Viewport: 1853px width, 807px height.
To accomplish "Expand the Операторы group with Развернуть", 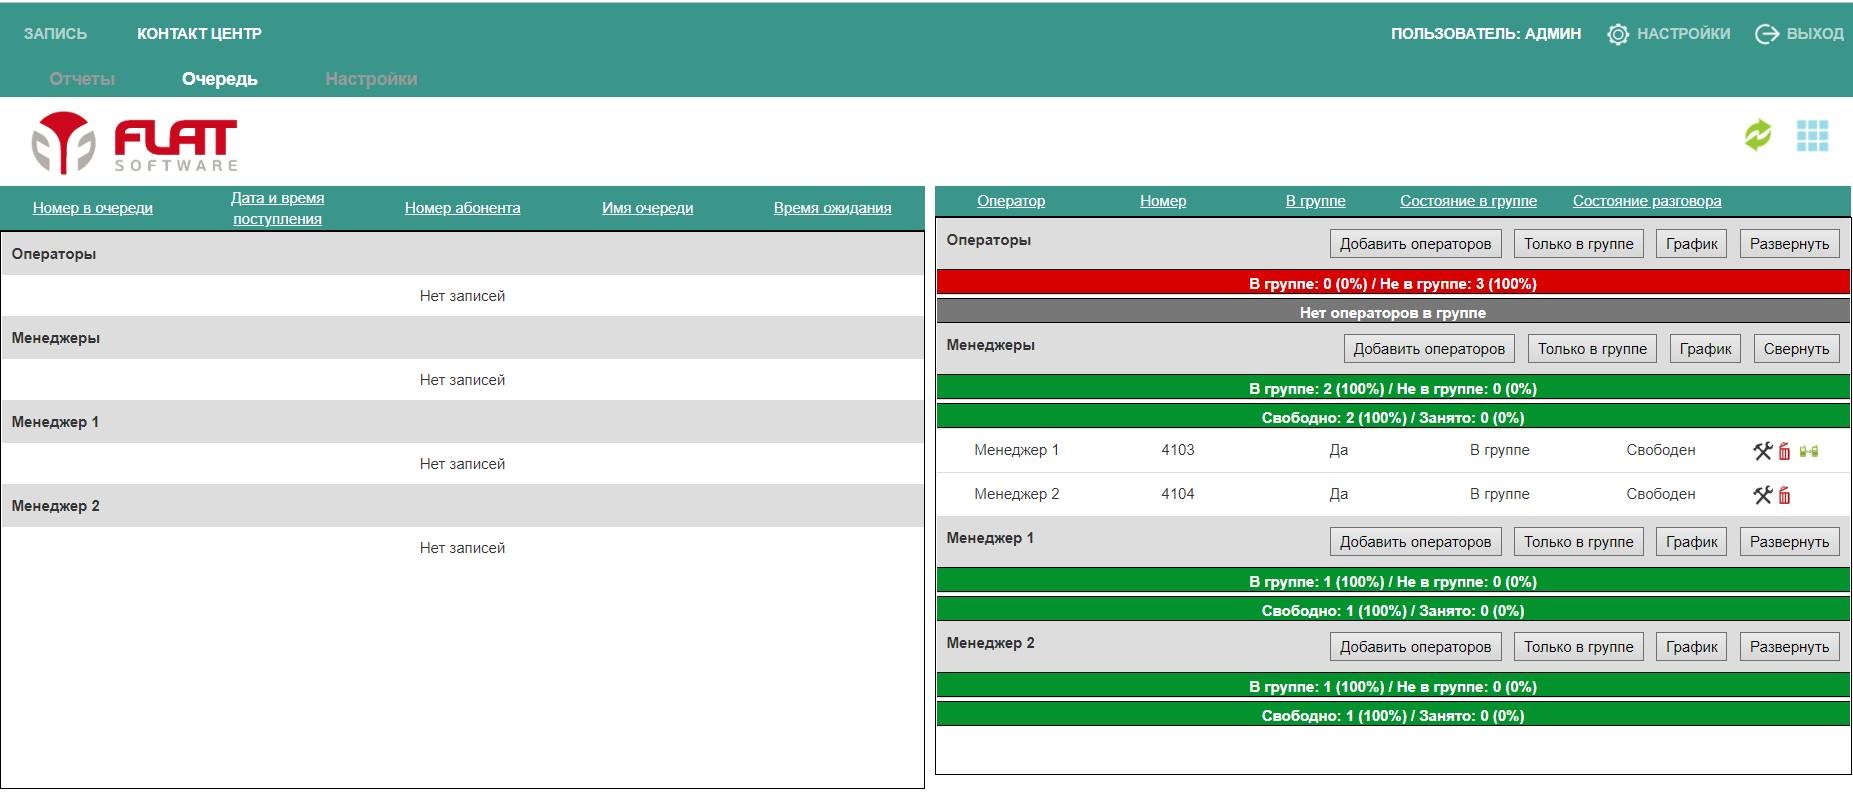I will [x=1789, y=244].
